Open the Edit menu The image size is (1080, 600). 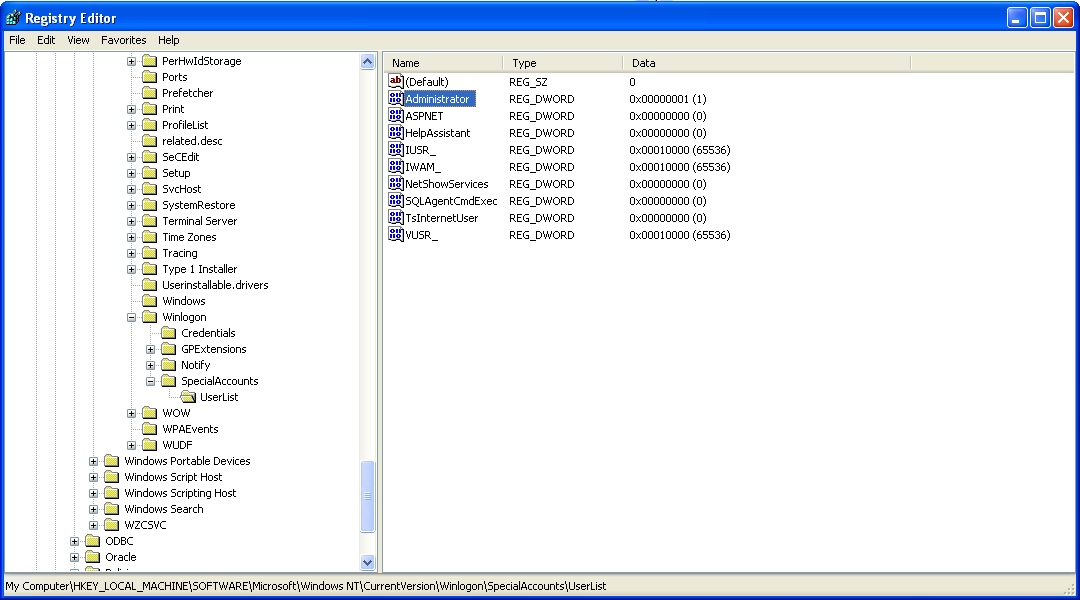(46, 40)
